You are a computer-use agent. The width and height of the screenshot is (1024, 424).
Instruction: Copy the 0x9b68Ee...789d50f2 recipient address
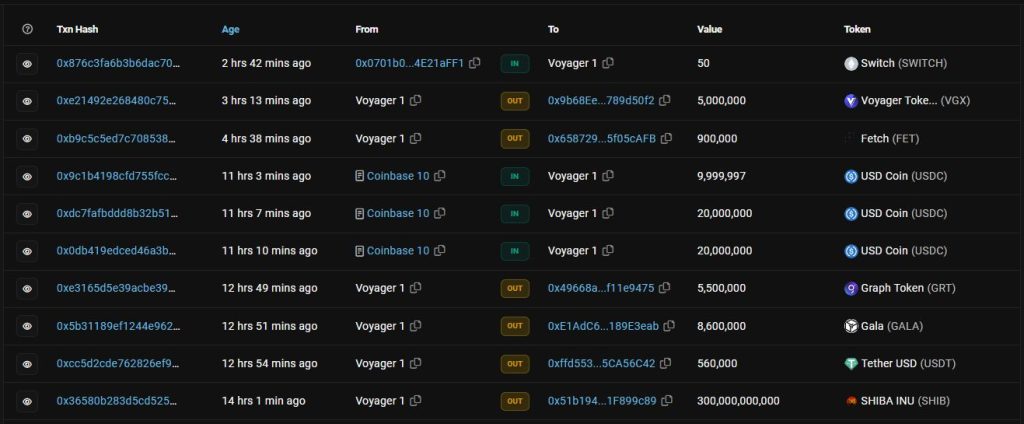(x=665, y=100)
